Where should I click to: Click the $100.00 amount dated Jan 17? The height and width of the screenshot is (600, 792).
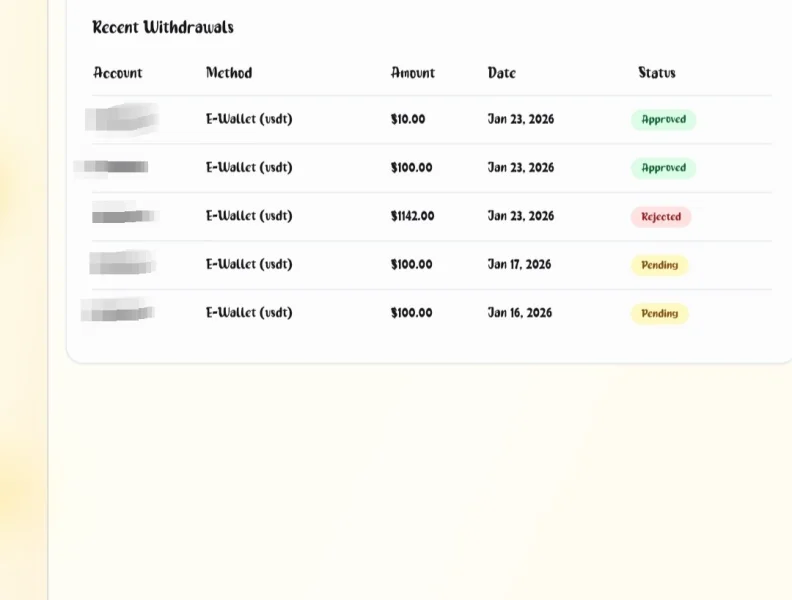pyautogui.click(x=412, y=265)
